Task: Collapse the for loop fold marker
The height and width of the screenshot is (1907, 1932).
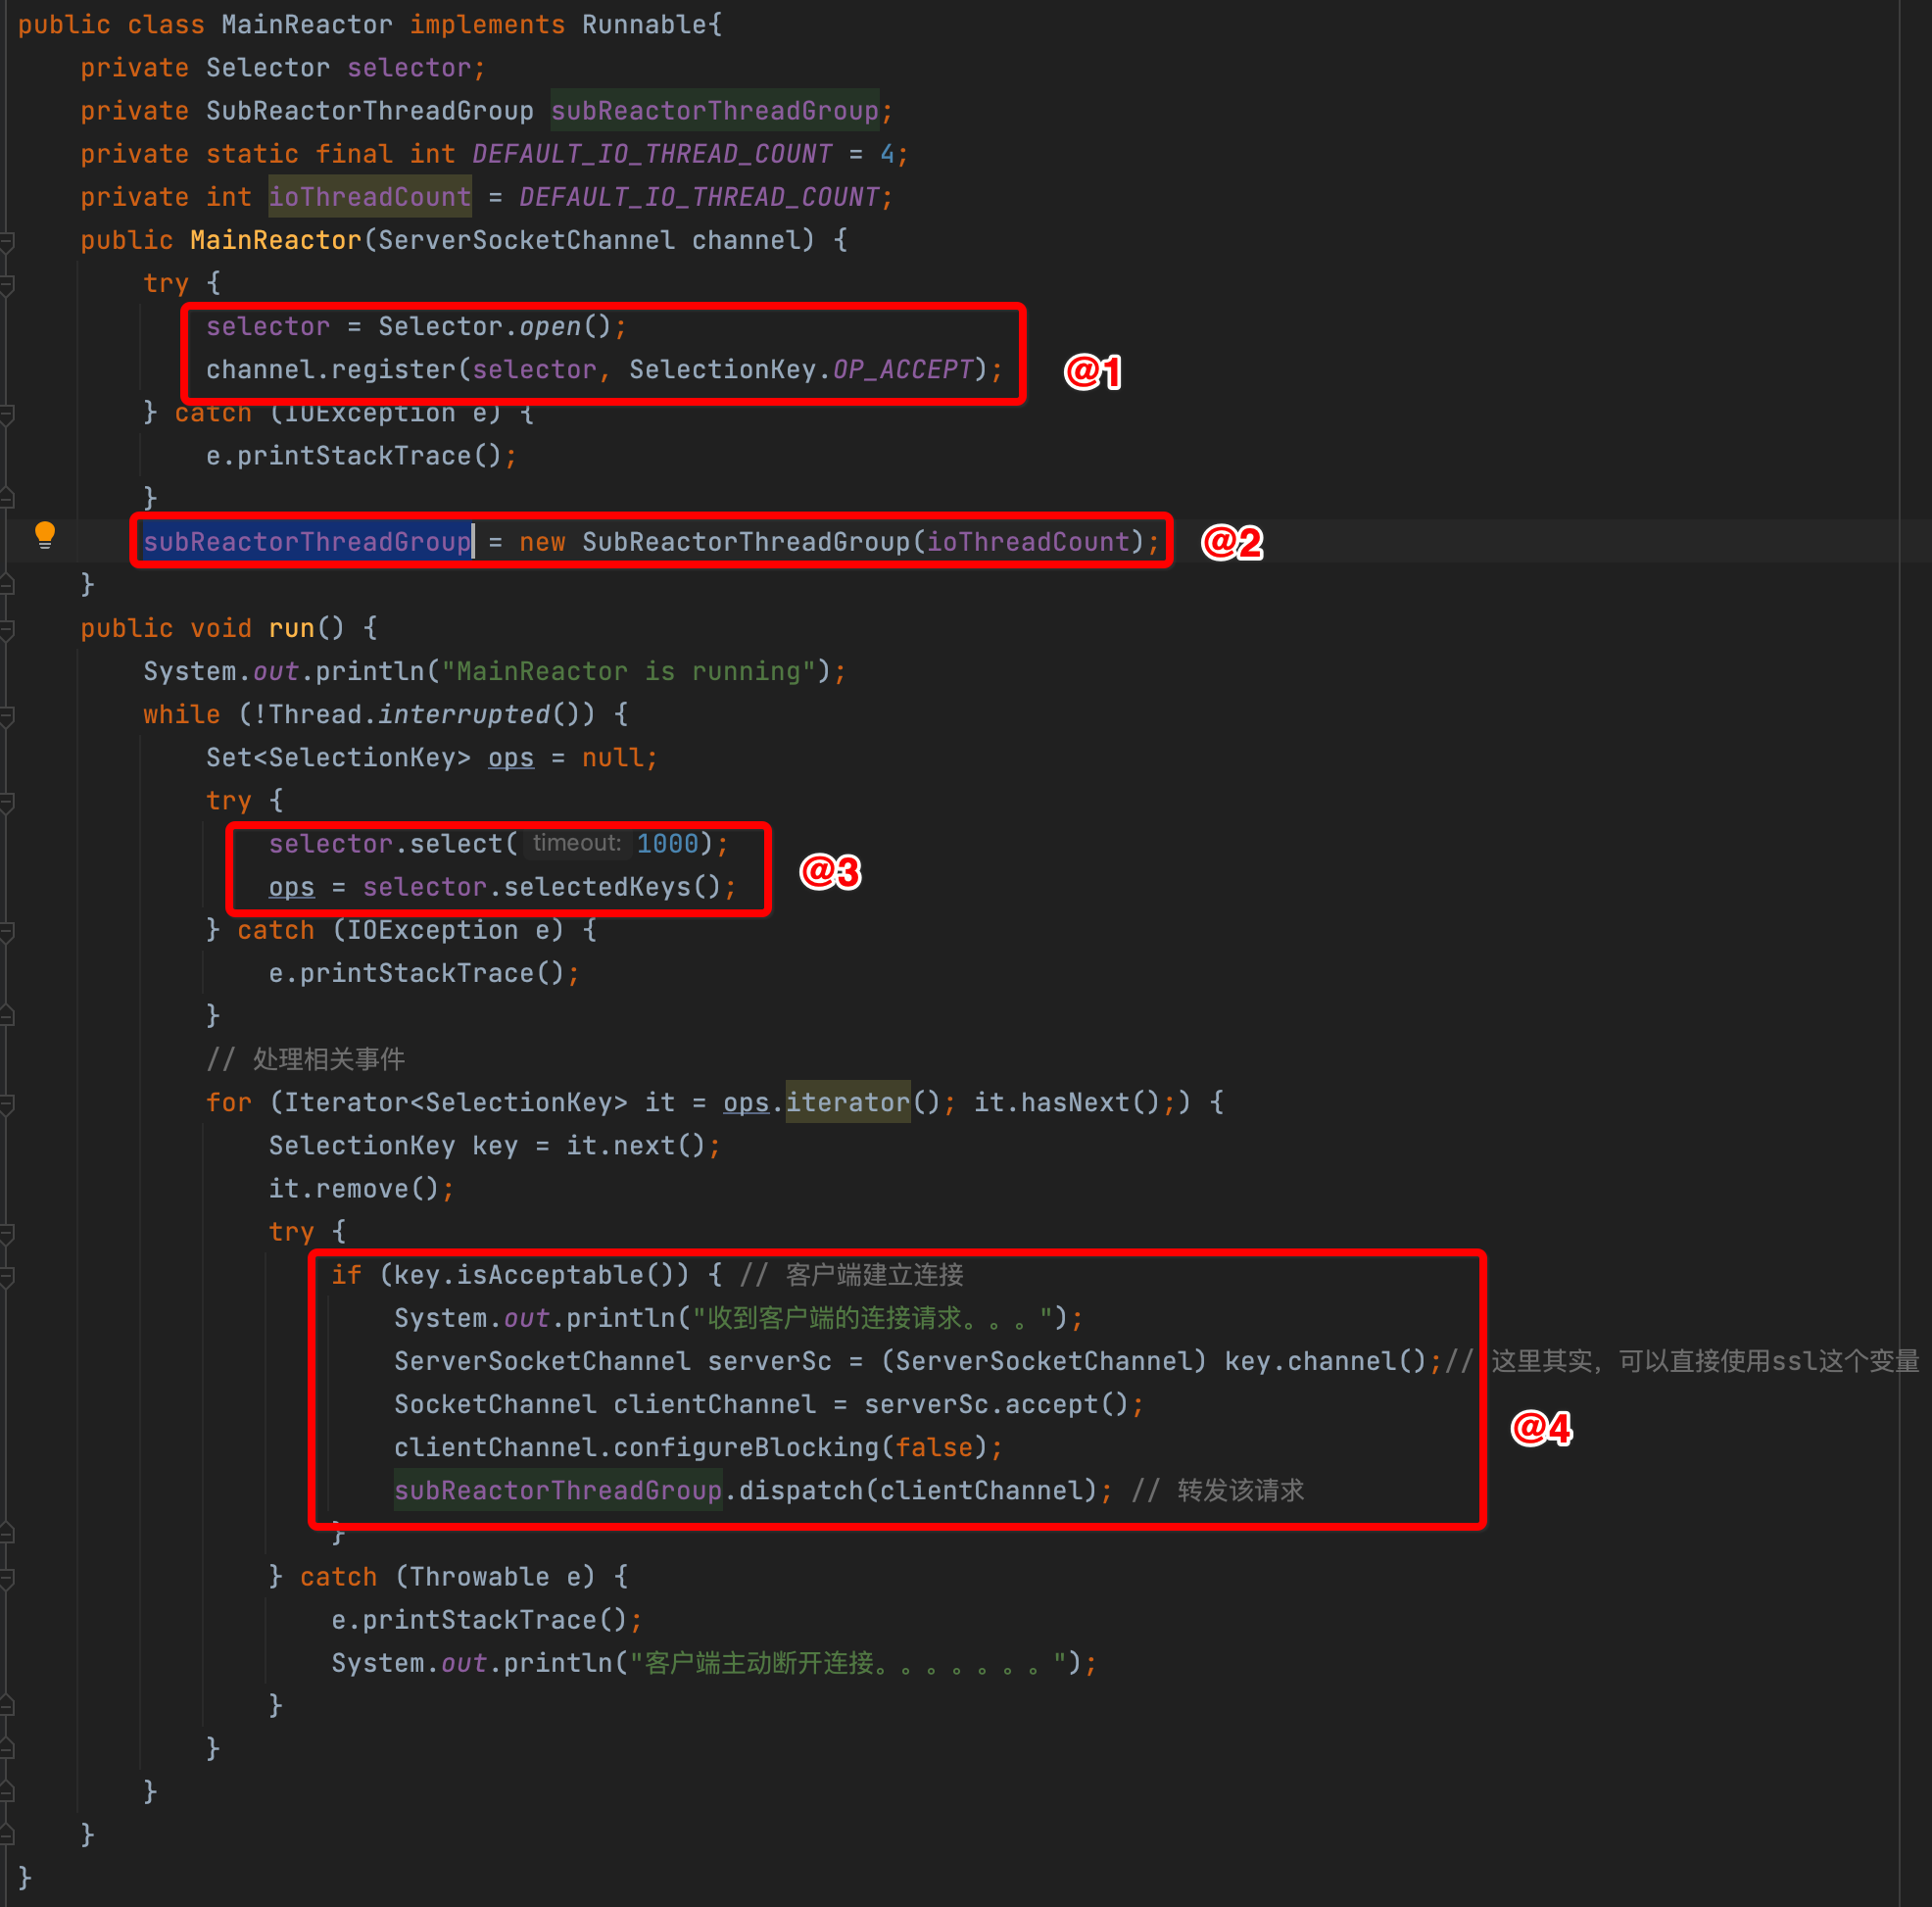Action: 7,1103
